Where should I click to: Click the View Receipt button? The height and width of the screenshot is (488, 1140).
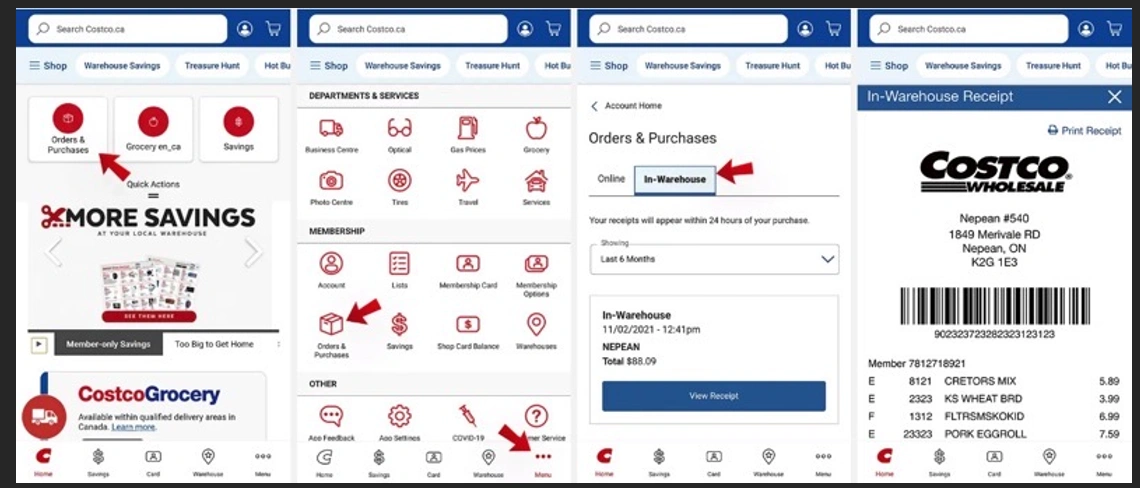(x=713, y=396)
